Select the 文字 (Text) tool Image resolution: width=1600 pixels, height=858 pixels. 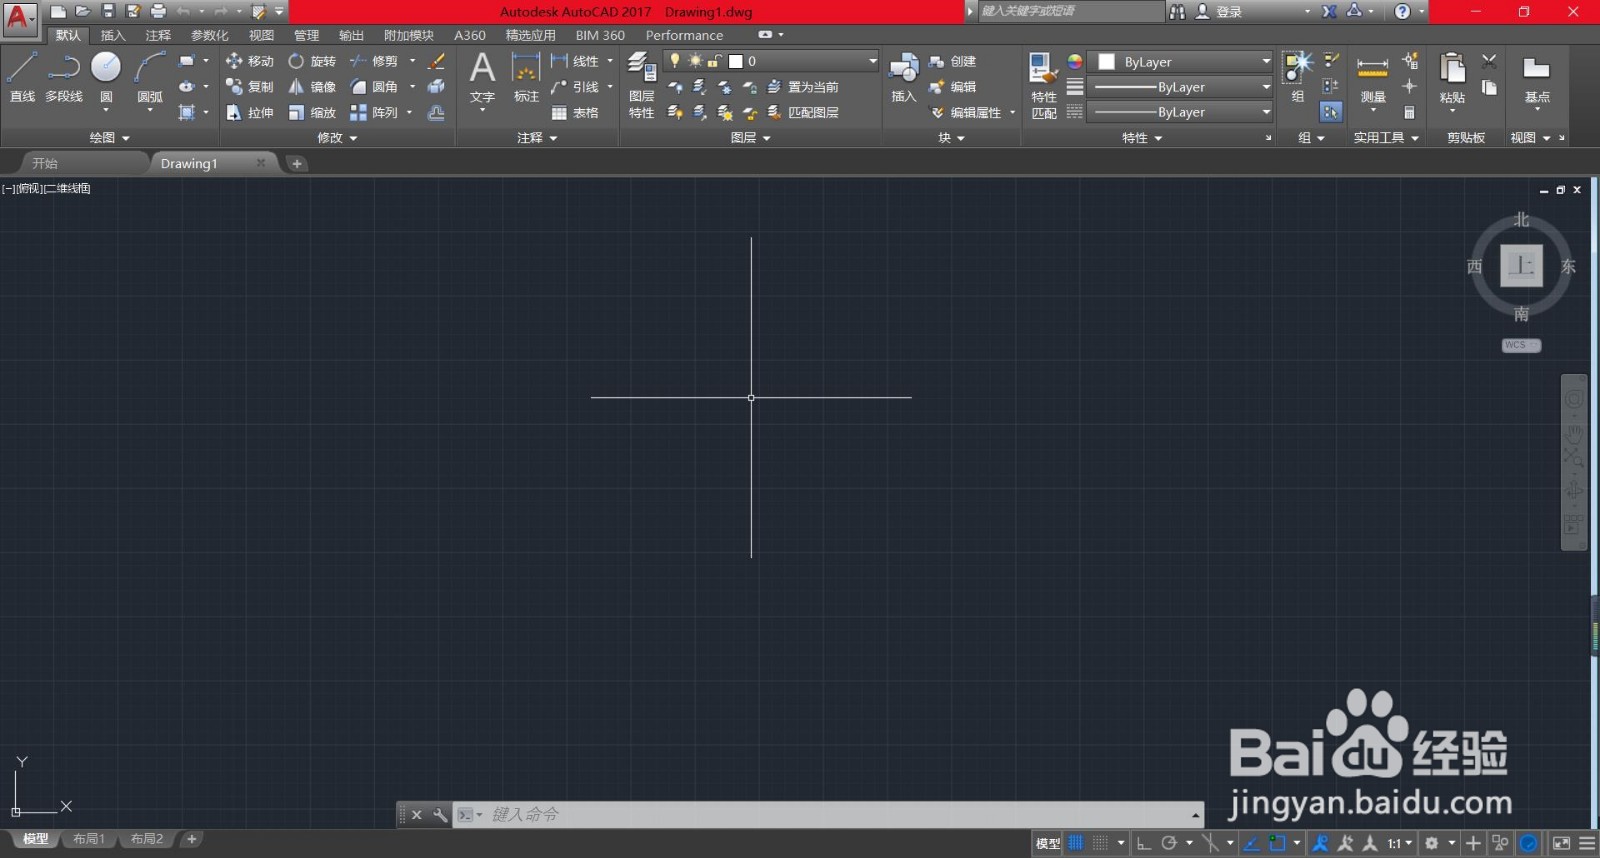coord(482,78)
